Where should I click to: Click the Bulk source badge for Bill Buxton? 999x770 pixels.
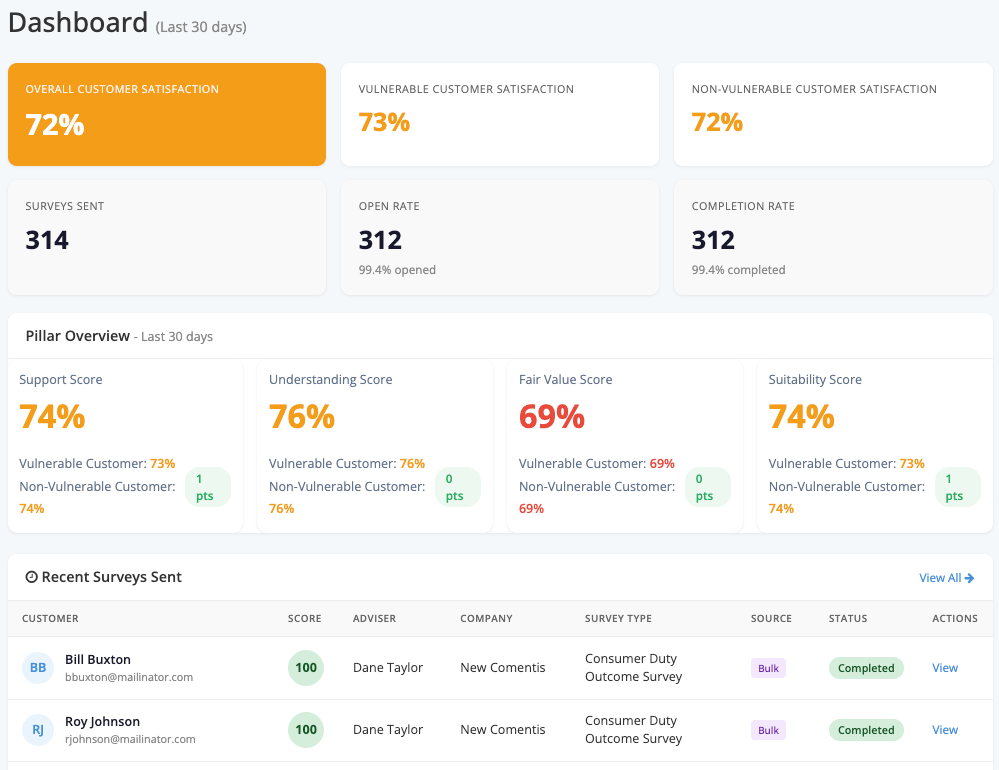pyautogui.click(x=768, y=668)
